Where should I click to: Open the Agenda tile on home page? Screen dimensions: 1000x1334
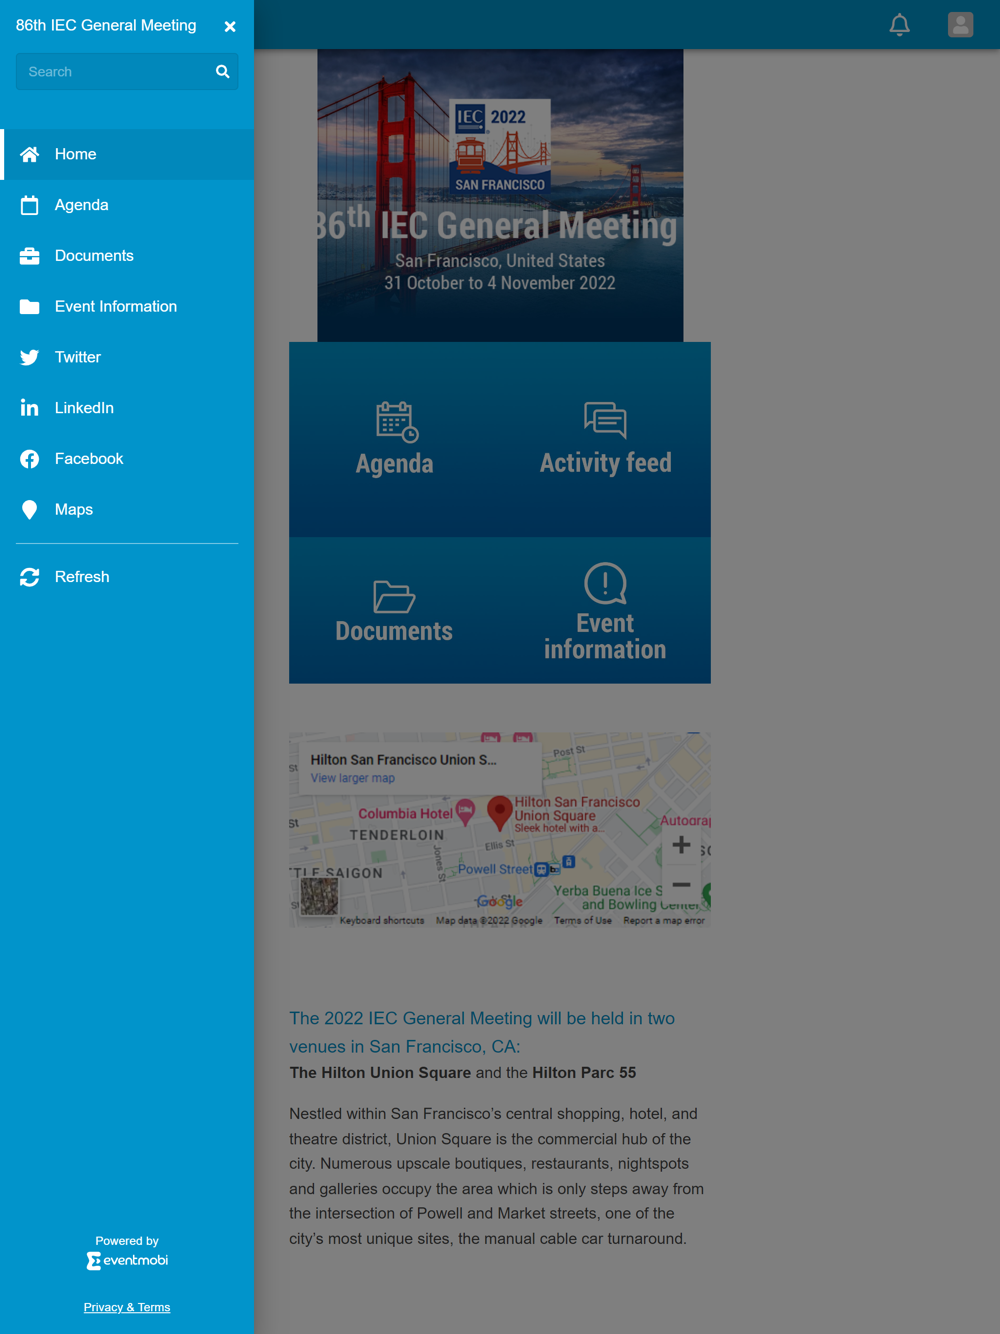pos(394,440)
